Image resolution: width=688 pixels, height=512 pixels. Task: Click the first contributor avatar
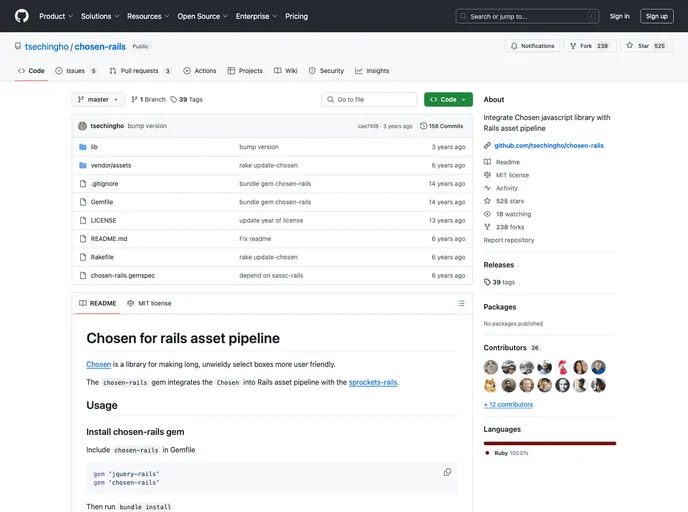[491, 367]
